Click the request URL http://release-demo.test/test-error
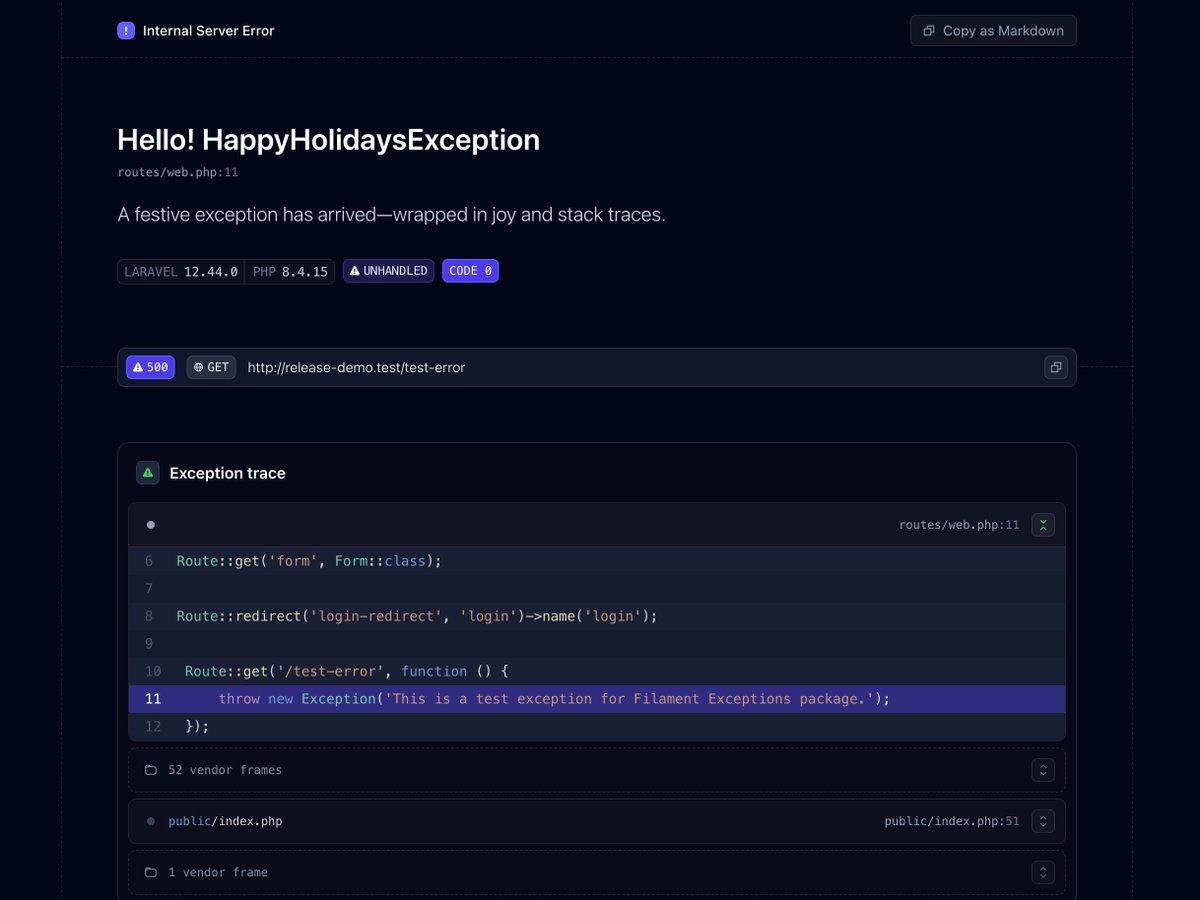 [356, 367]
